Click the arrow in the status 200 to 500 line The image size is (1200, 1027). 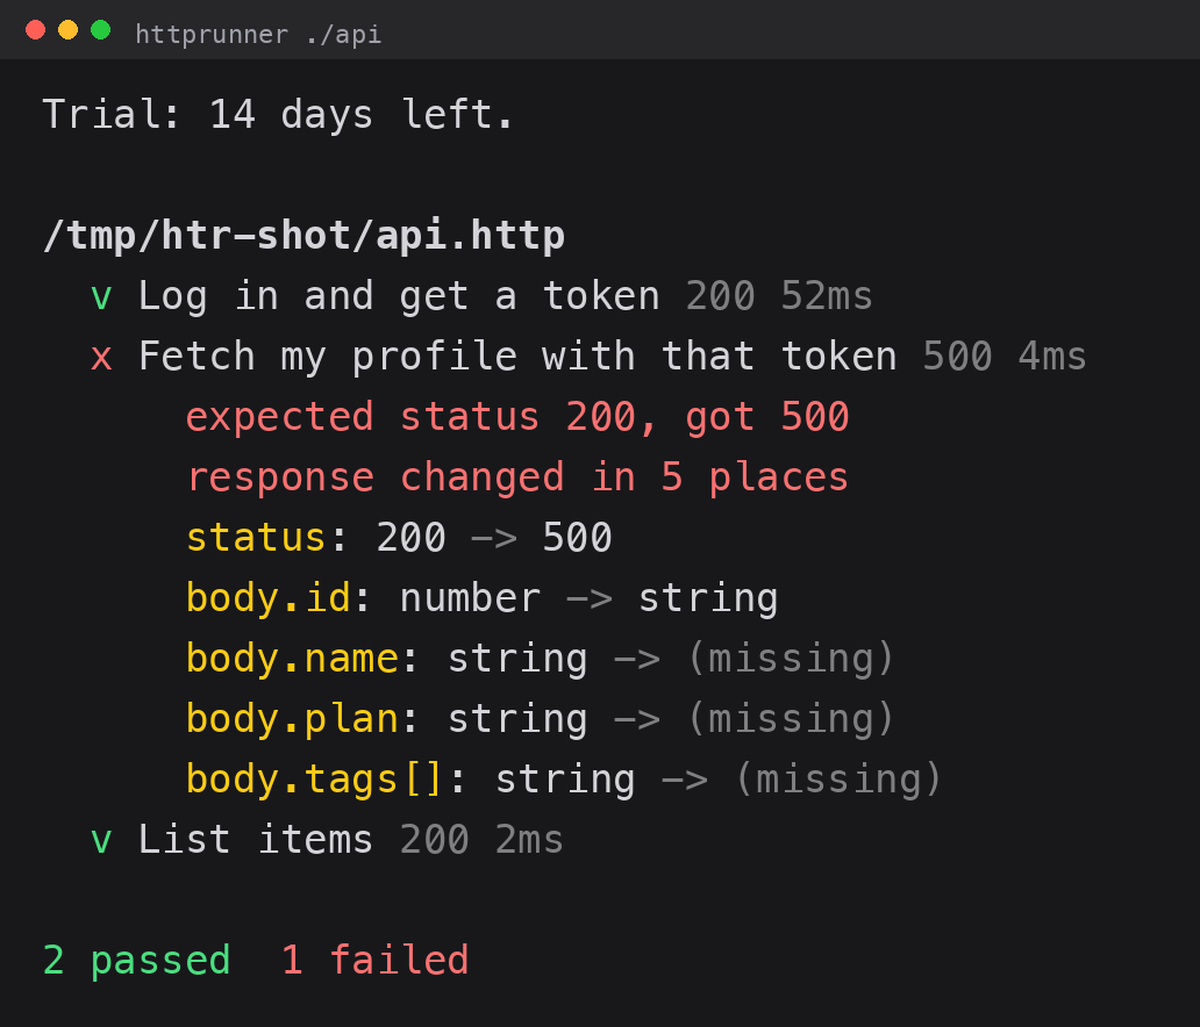point(494,539)
